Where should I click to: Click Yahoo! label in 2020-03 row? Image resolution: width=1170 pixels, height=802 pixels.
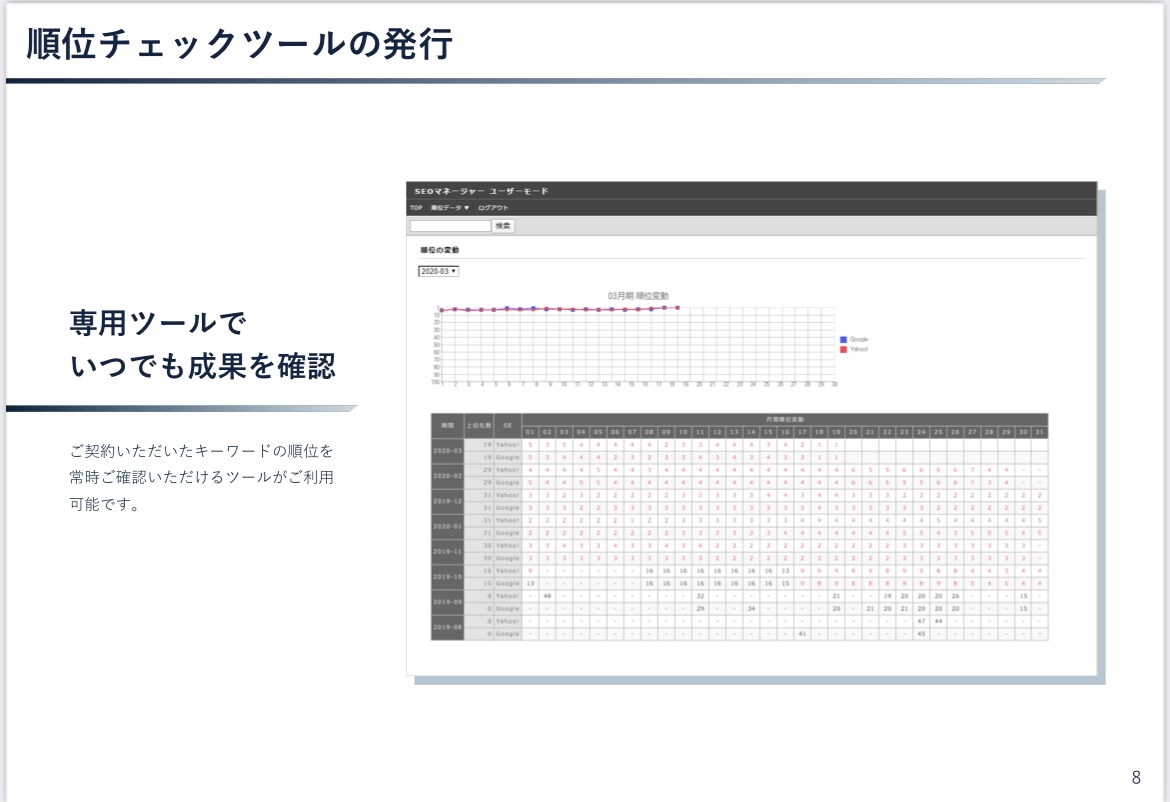coord(507,445)
